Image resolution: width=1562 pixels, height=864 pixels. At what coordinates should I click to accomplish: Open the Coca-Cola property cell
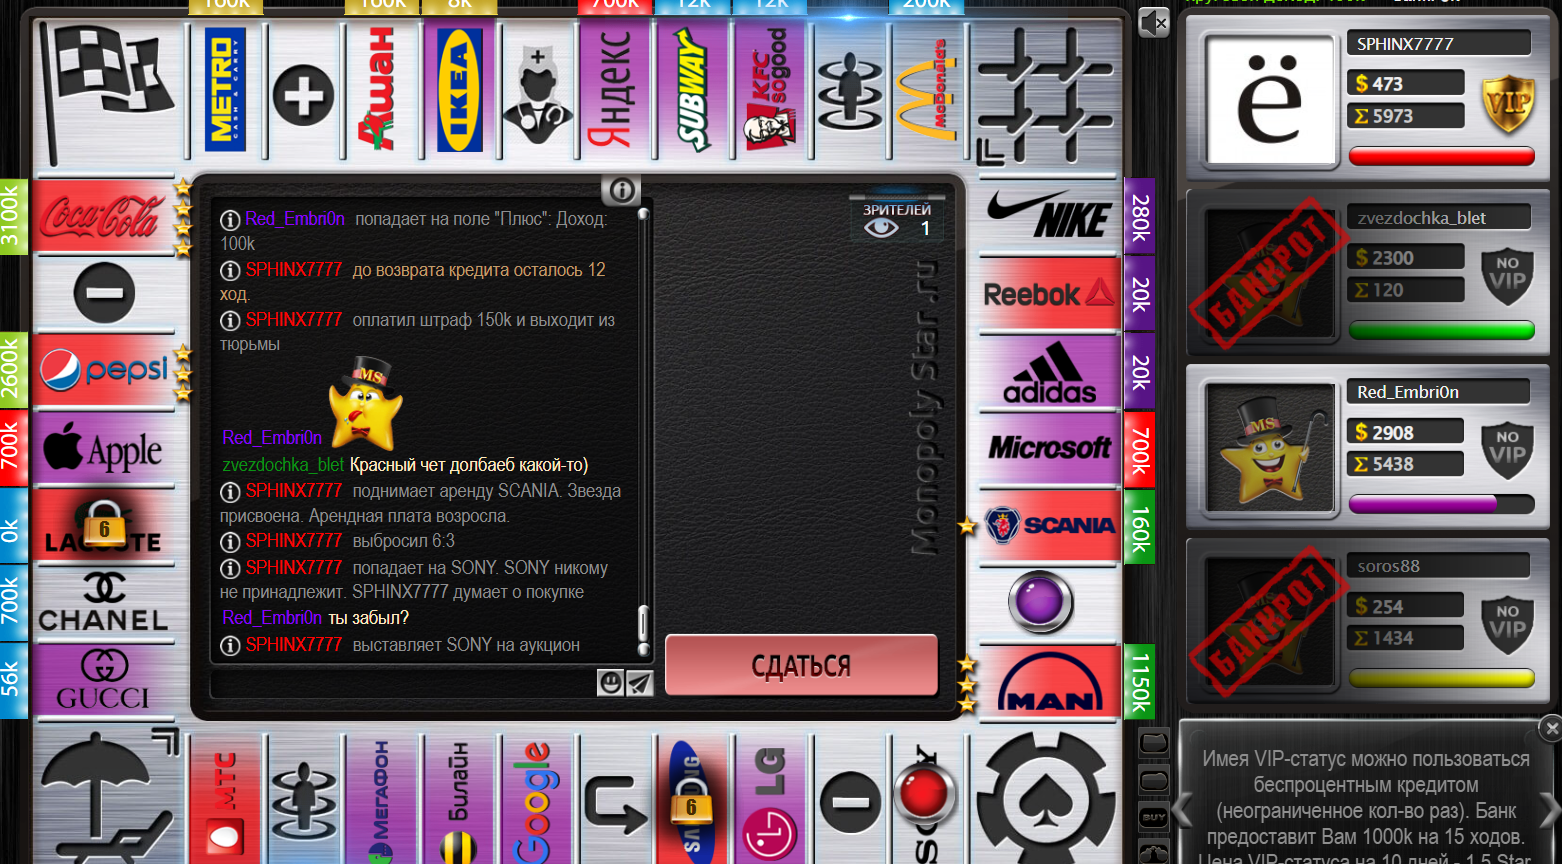click(x=104, y=215)
